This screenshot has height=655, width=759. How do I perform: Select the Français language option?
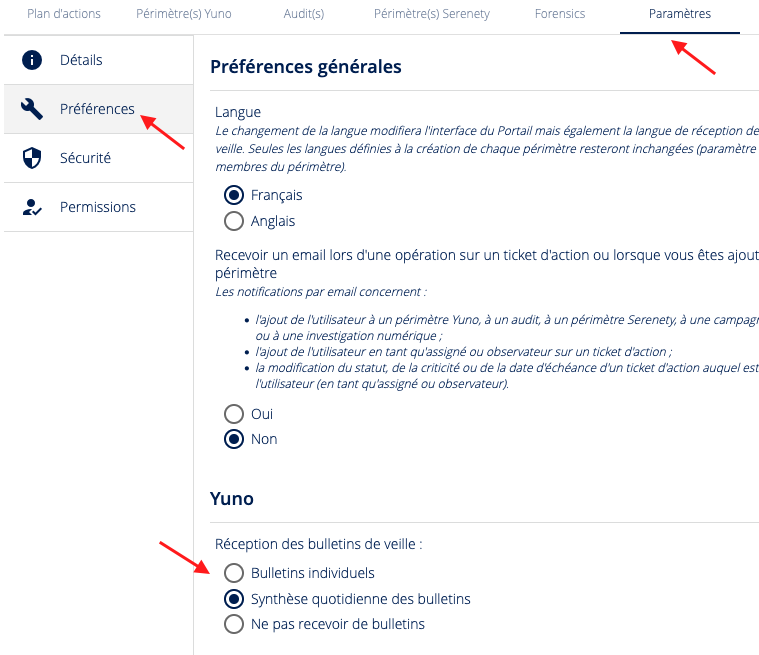234,195
